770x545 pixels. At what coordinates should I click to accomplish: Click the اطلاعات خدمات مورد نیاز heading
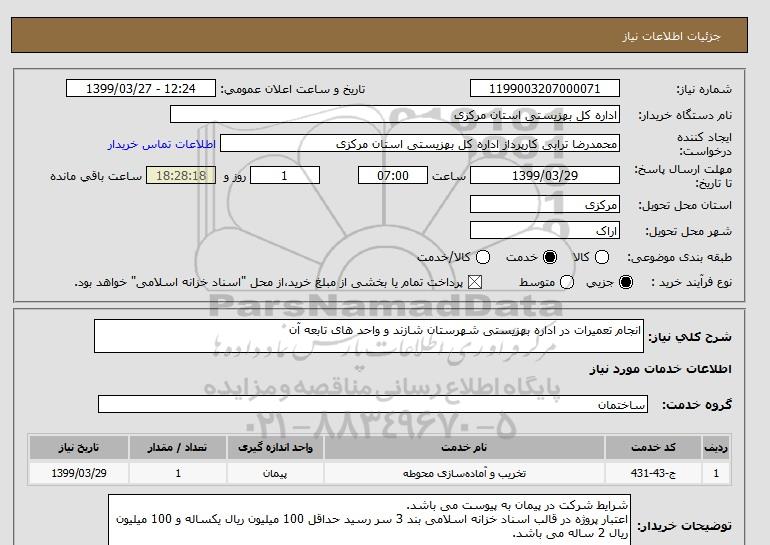point(660,369)
